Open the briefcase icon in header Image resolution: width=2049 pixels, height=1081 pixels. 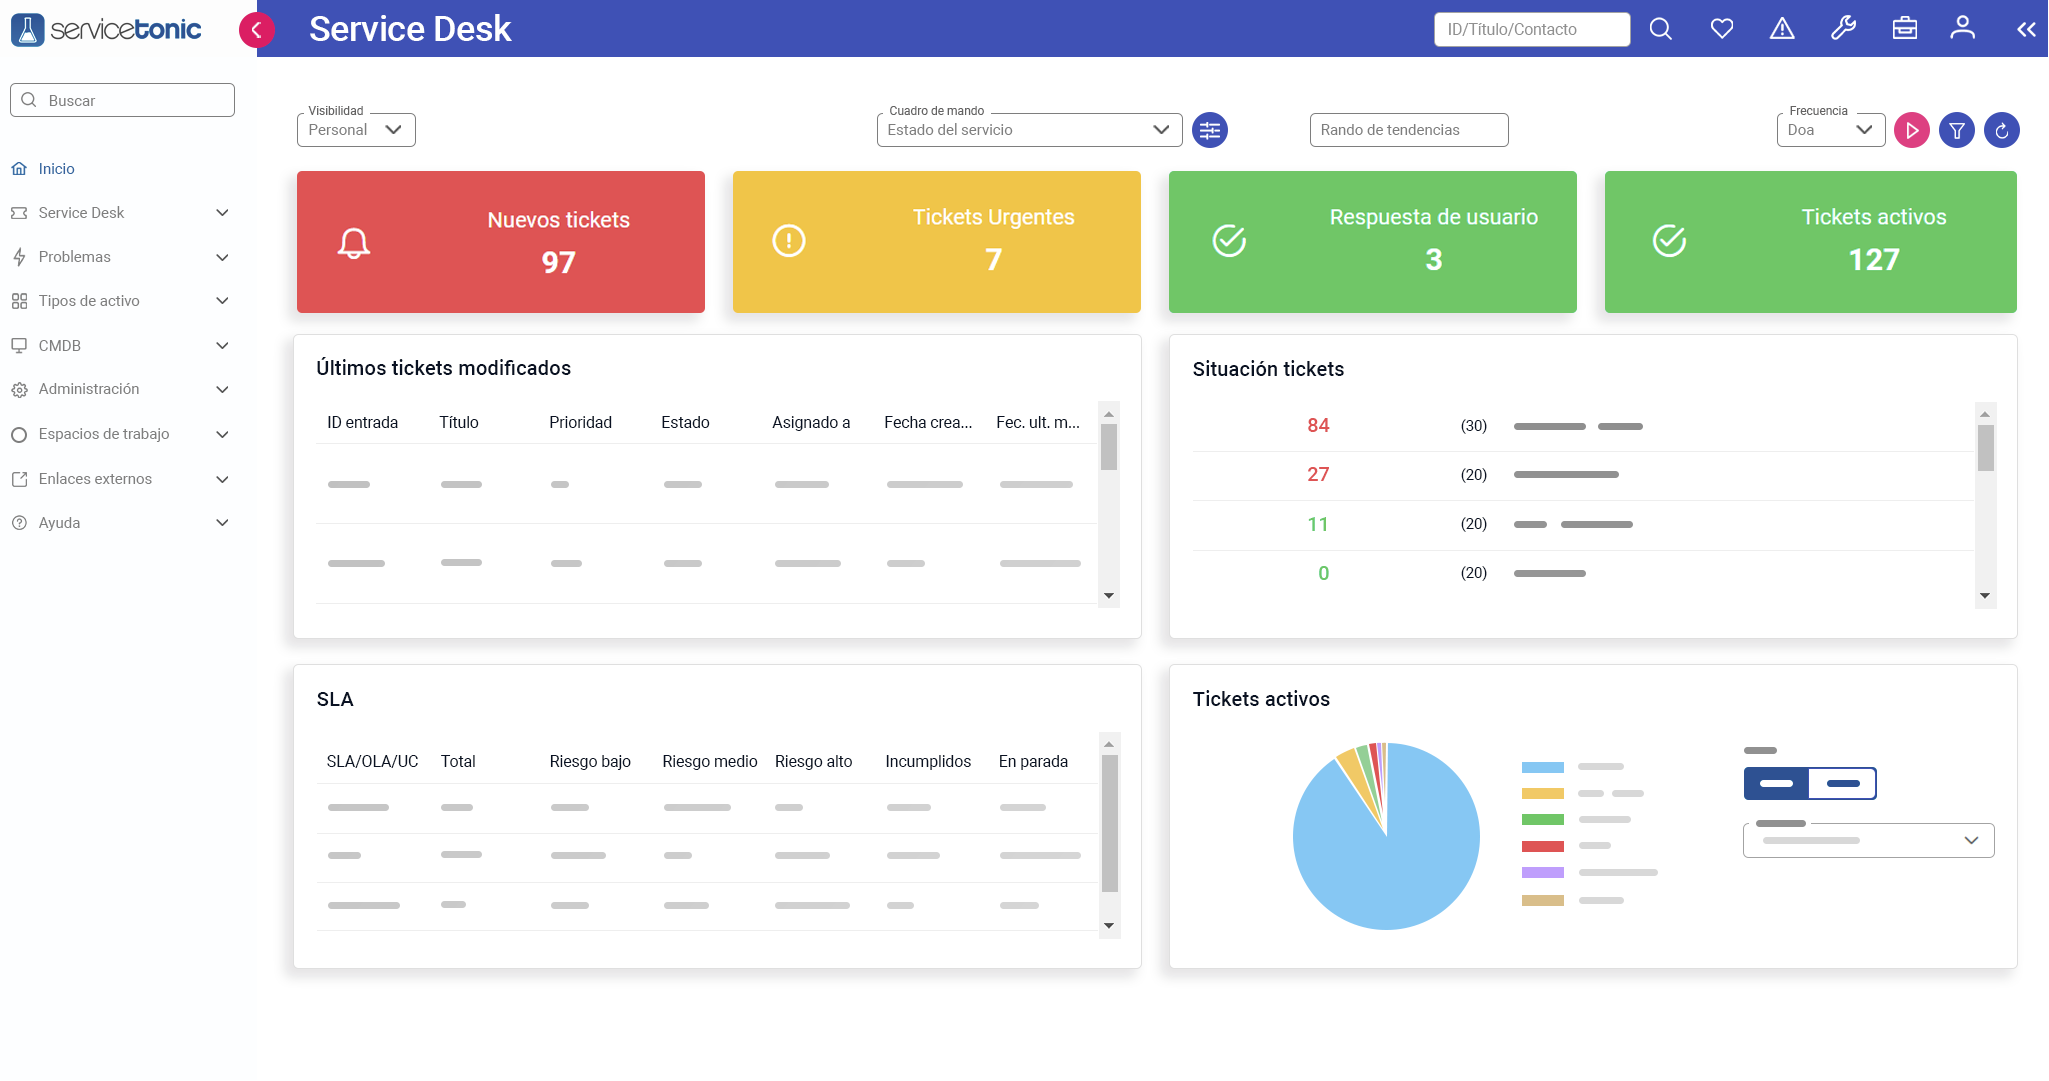pyautogui.click(x=1904, y=29)
